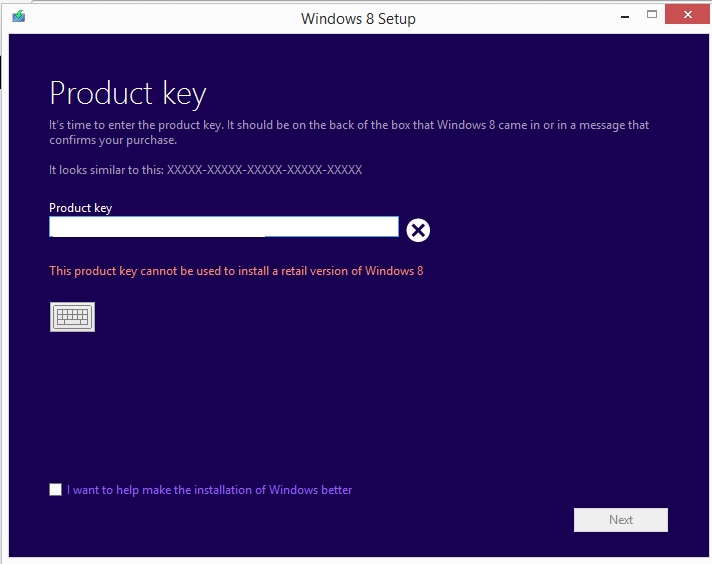The image size is (712, 564).
Task: Click "It looks similar to this" text
Action: pyautogui.click(x=106, y=170)
